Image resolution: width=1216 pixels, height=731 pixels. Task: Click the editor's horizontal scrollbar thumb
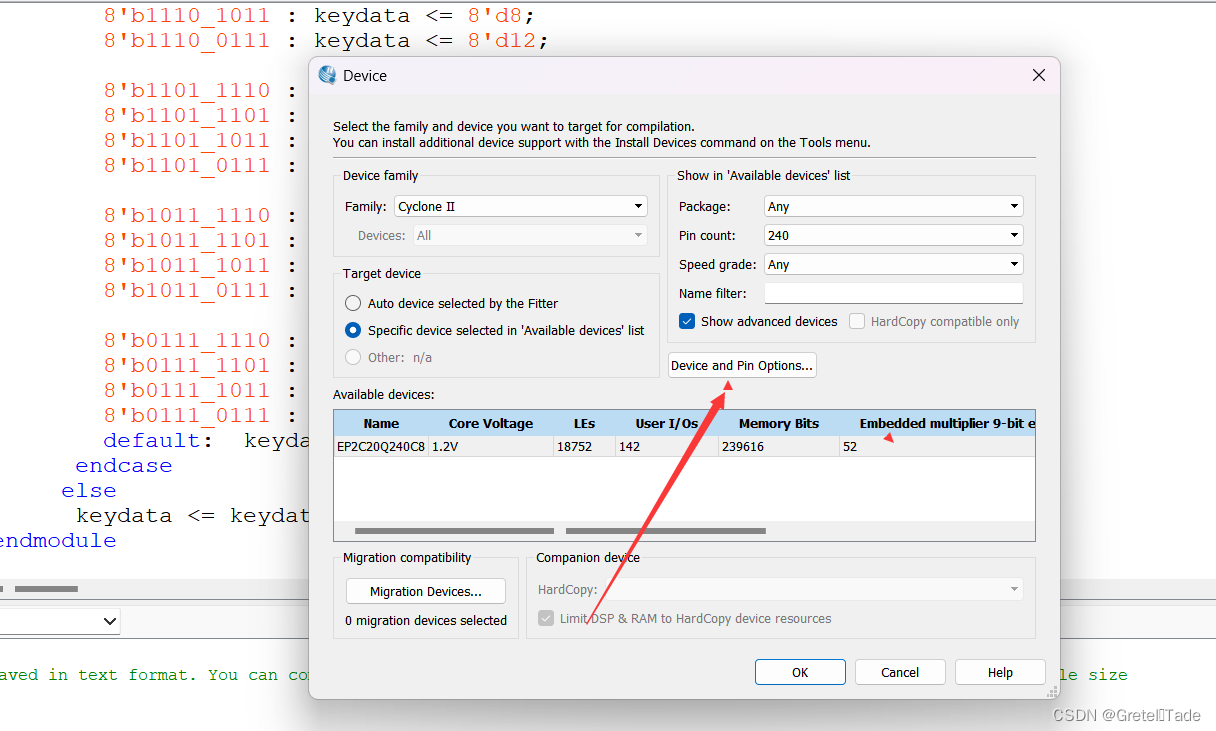coord(46,589)
